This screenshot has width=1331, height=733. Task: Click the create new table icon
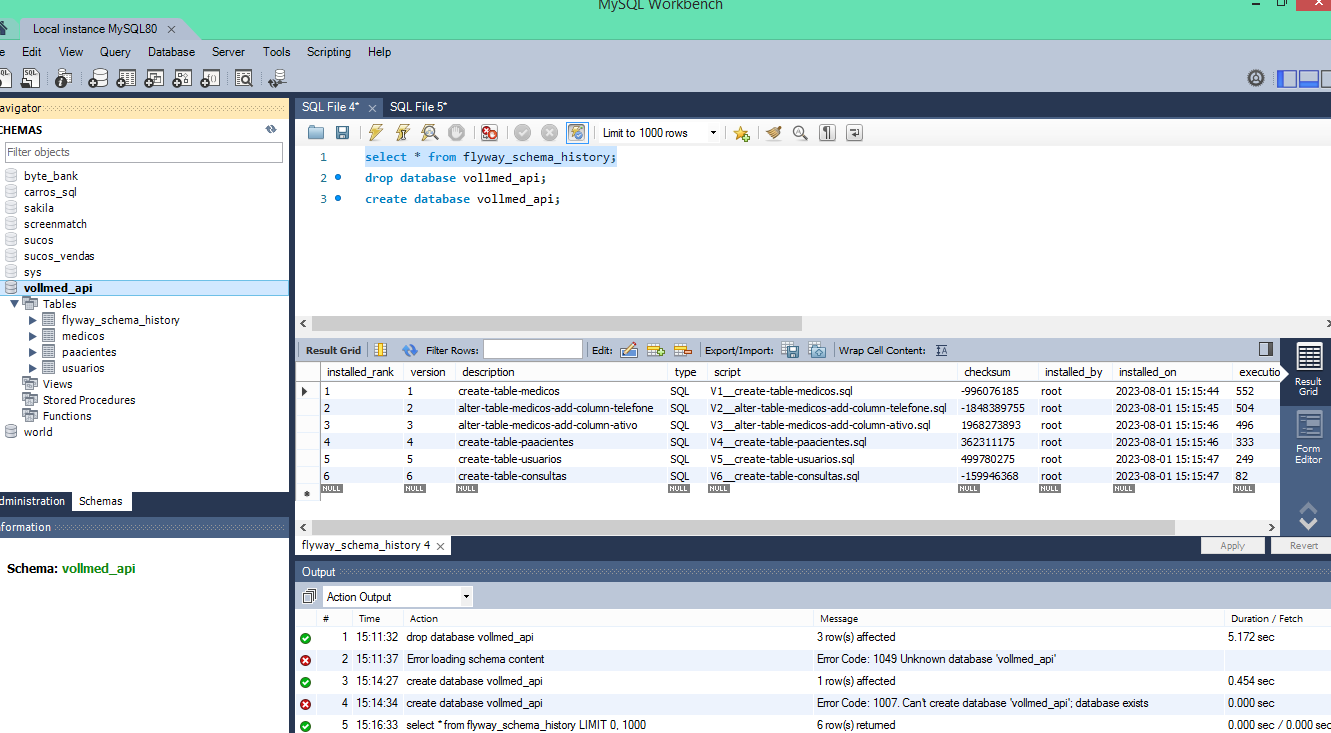pos(126,78)
